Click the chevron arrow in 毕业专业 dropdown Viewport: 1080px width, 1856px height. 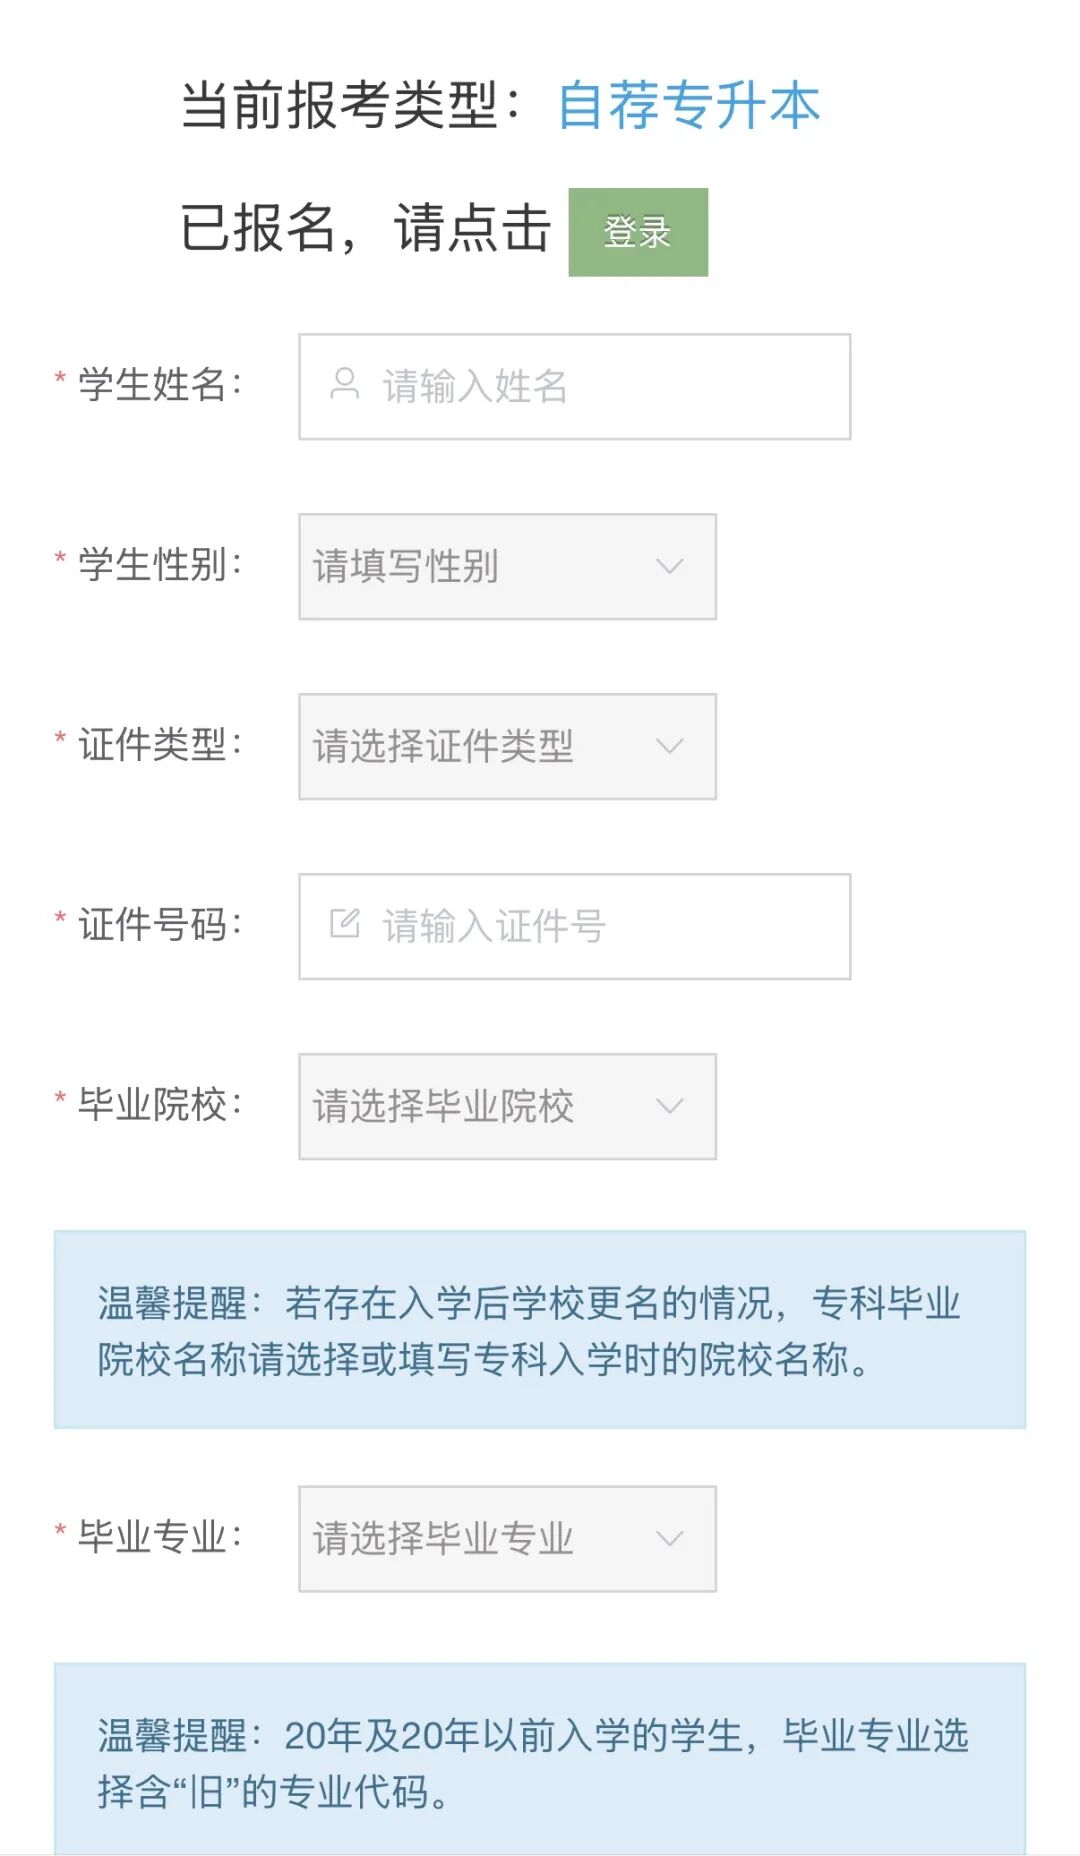[x=669, y=1538]
